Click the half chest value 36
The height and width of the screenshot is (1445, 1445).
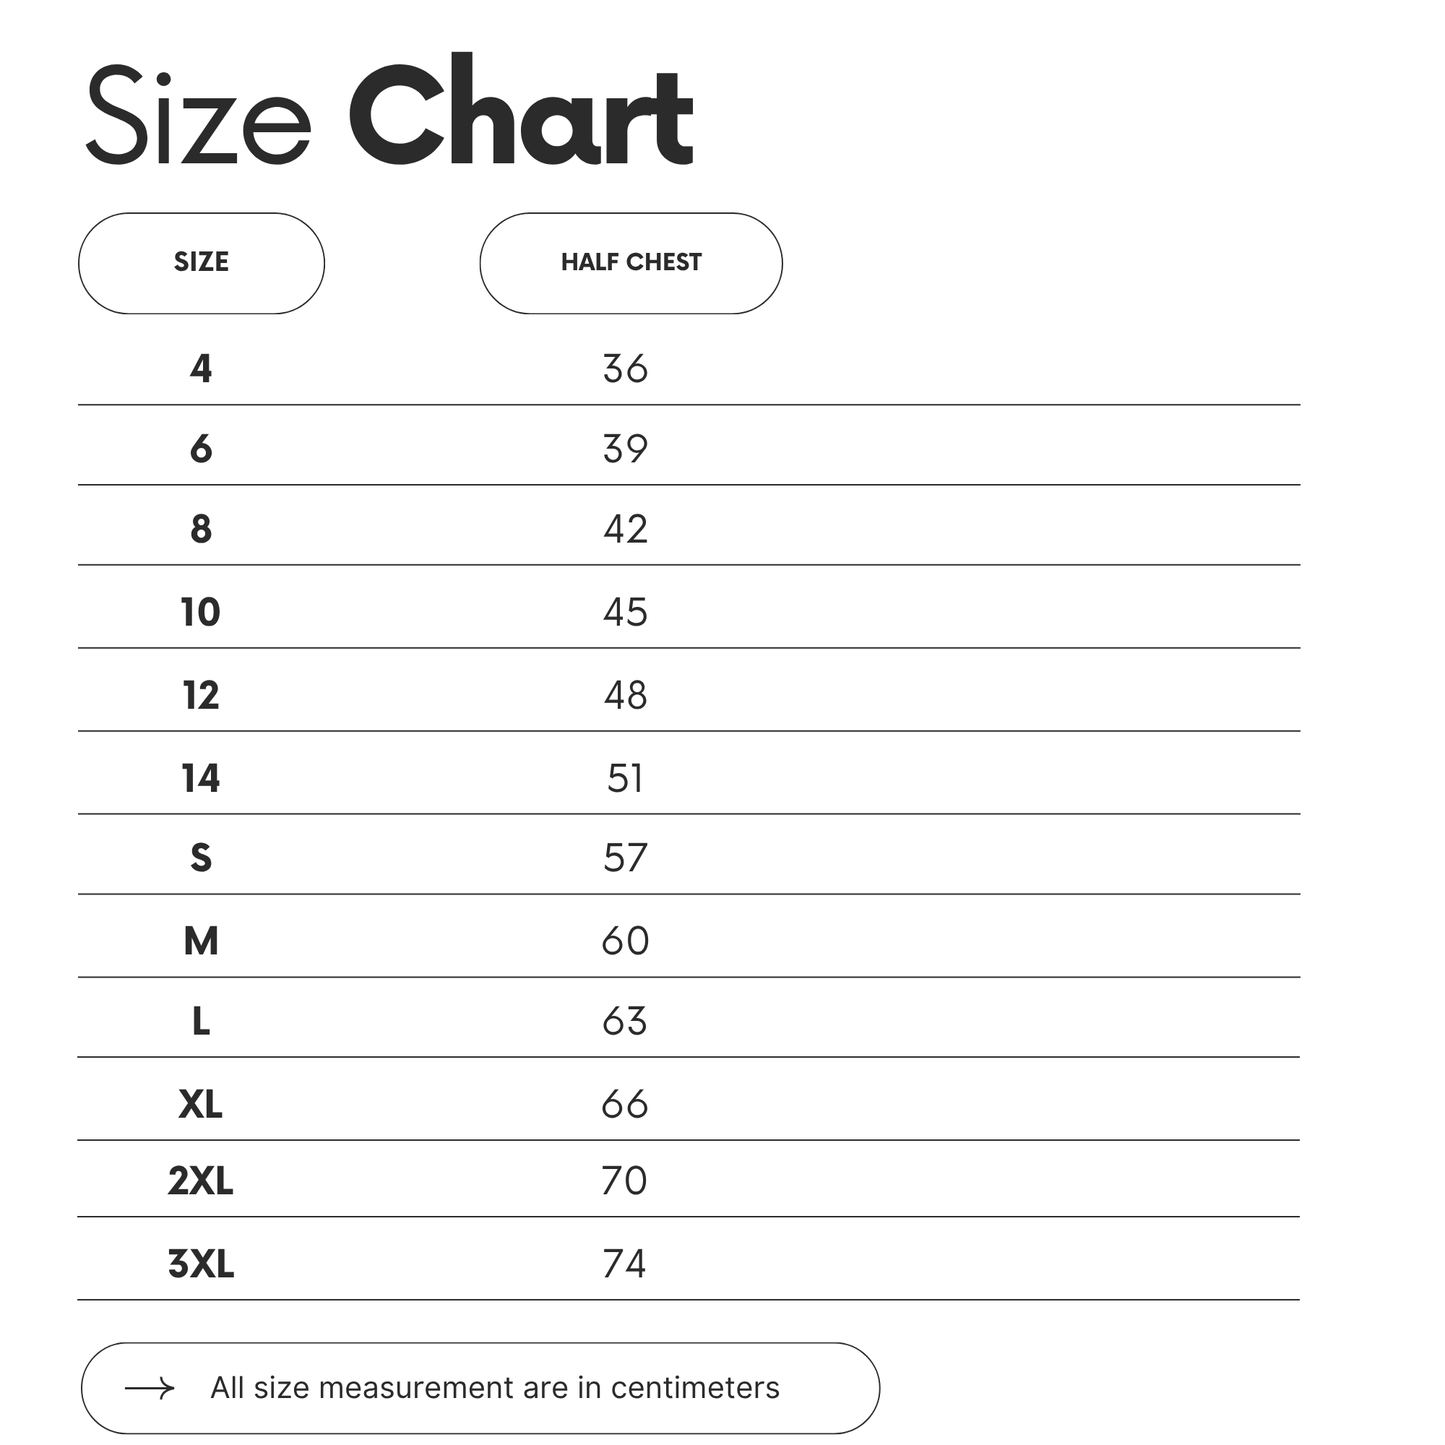click(x=625, y=369)
